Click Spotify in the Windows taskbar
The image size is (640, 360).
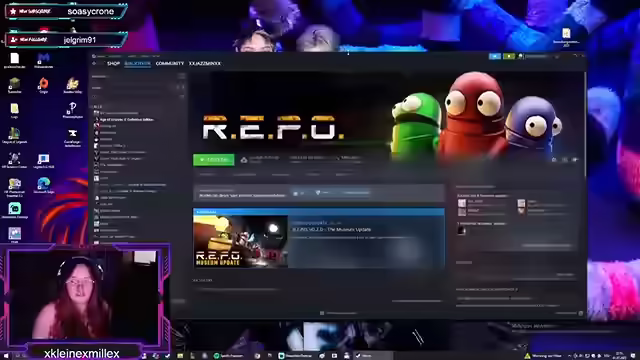coord(229,356)
